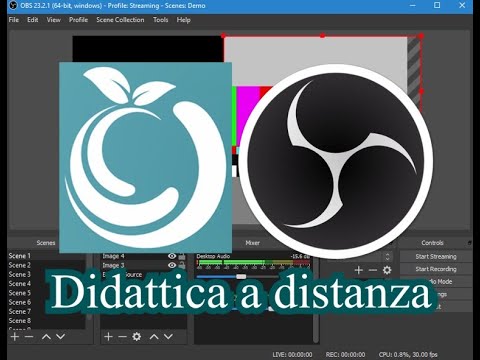Toggle visibility eye for Image 3
480x360 pixels.
coord(172,265)
